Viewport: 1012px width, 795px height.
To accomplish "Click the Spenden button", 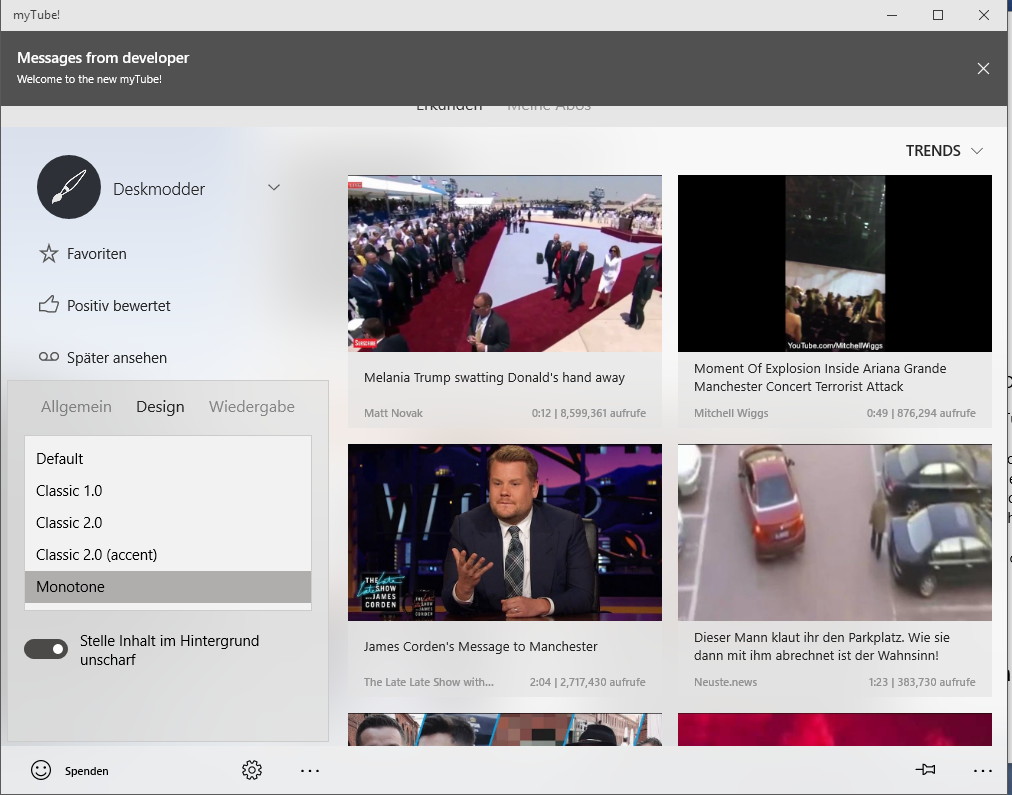I will click(x=86, y=771).
